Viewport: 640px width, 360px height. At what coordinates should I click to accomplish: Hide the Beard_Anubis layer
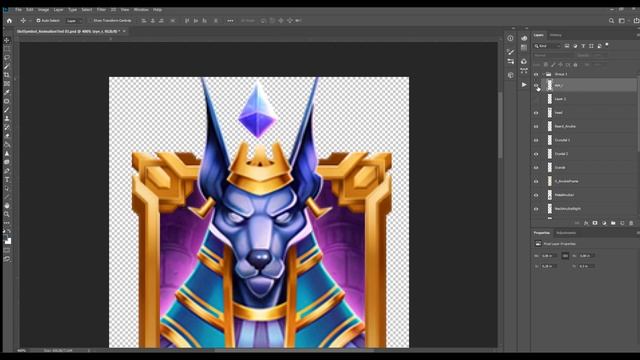536,127
